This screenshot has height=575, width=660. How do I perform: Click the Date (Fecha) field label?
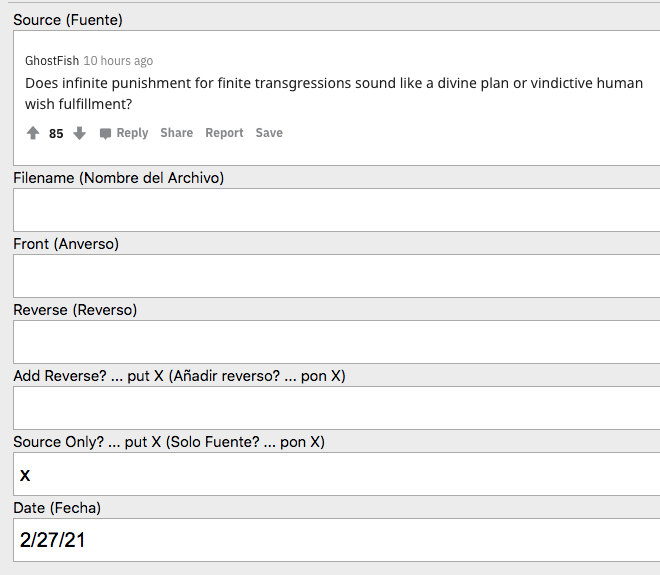point(57,508)
